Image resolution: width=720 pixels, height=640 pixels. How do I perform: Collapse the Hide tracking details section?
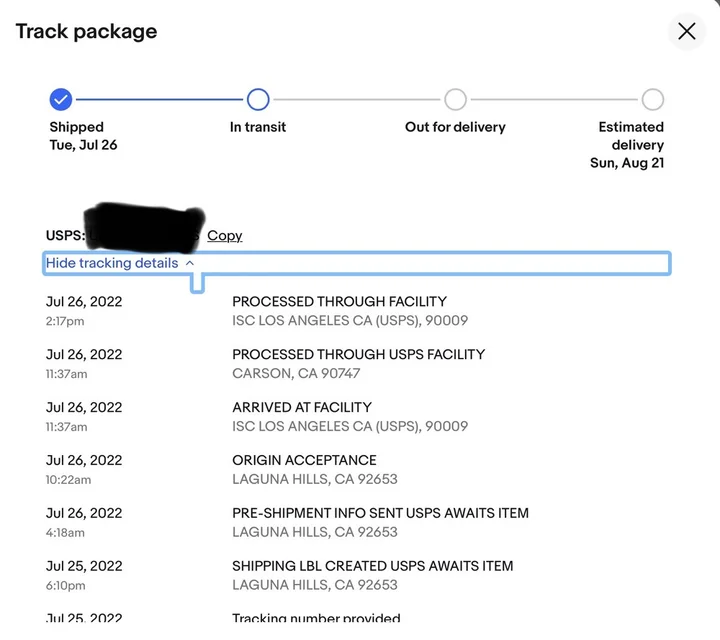pos(112,263)
